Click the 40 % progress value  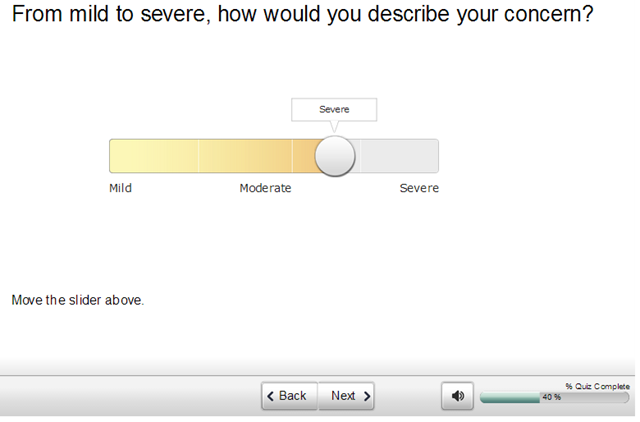pos(551,397)
